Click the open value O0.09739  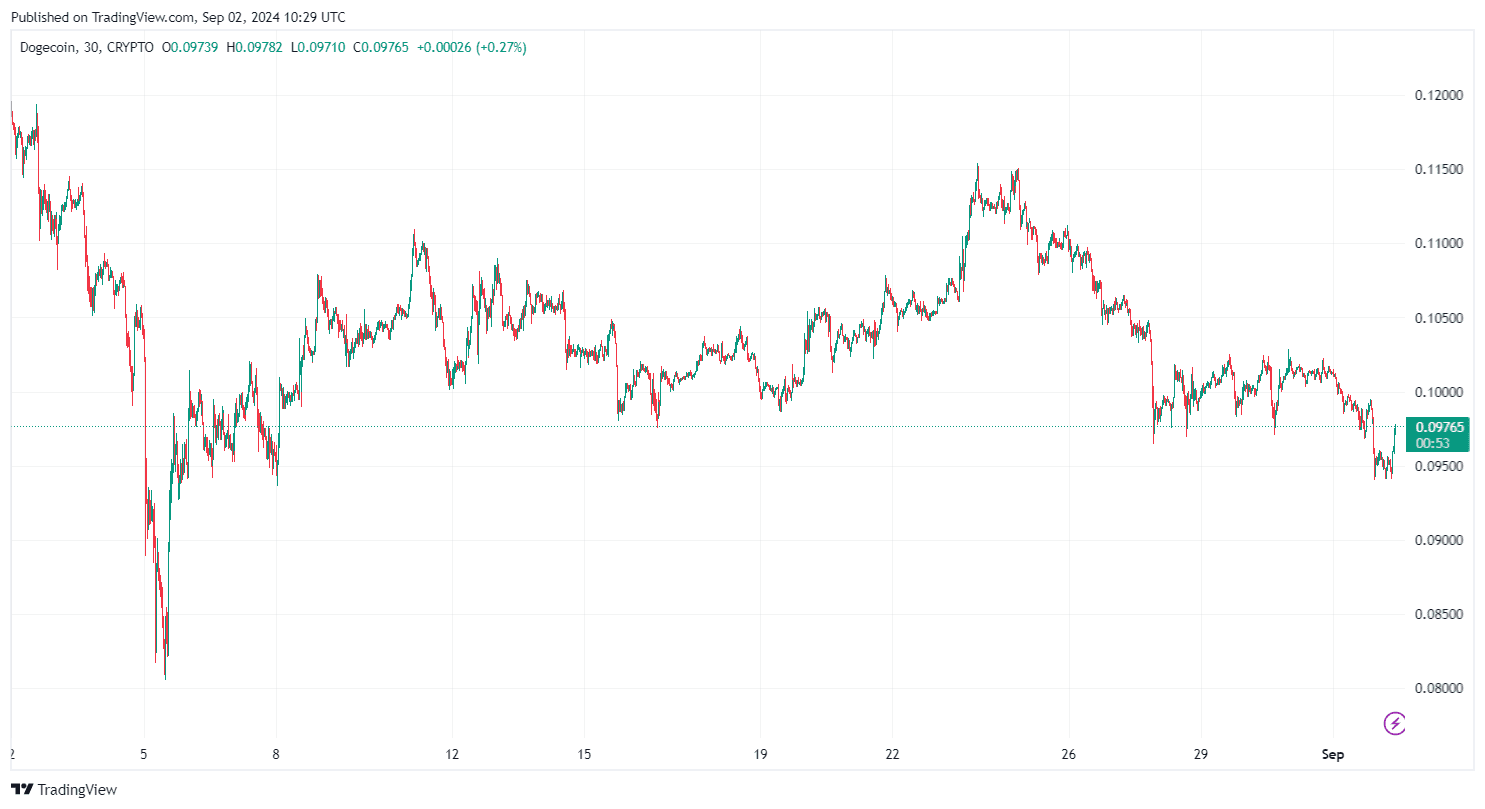[191, 47]
